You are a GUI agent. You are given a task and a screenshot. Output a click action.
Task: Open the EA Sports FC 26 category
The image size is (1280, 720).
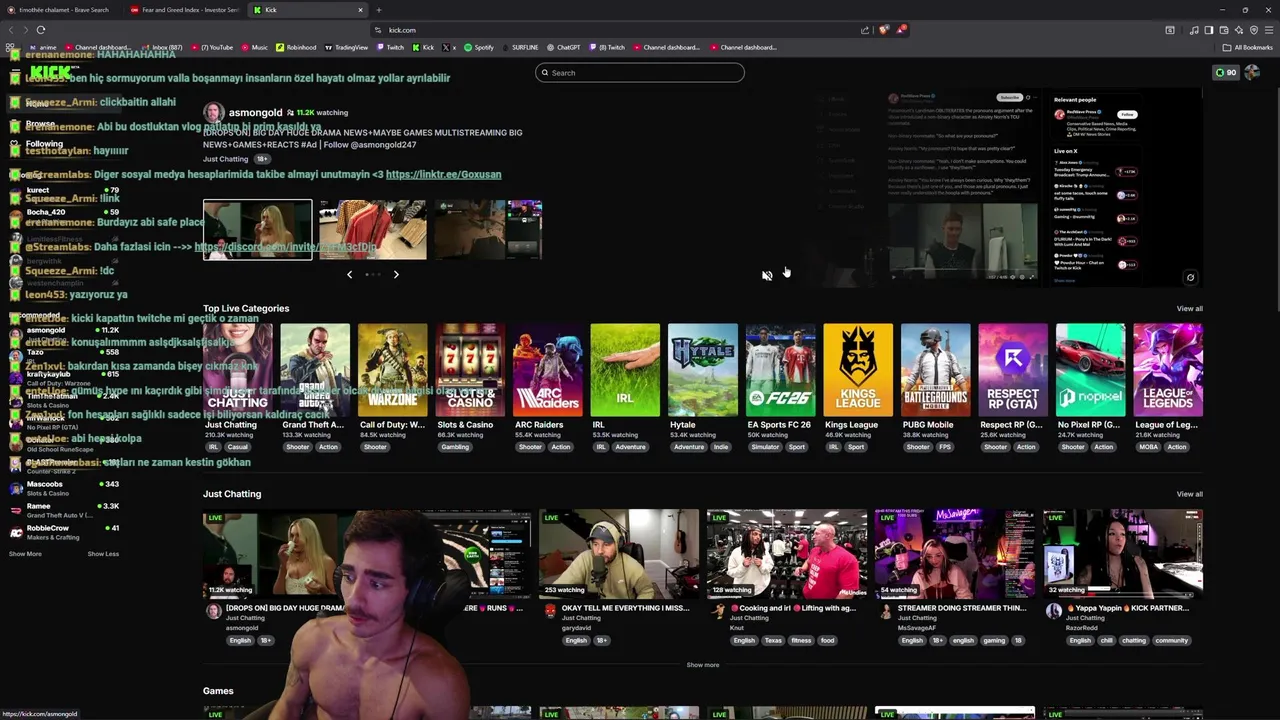(780, 369)
